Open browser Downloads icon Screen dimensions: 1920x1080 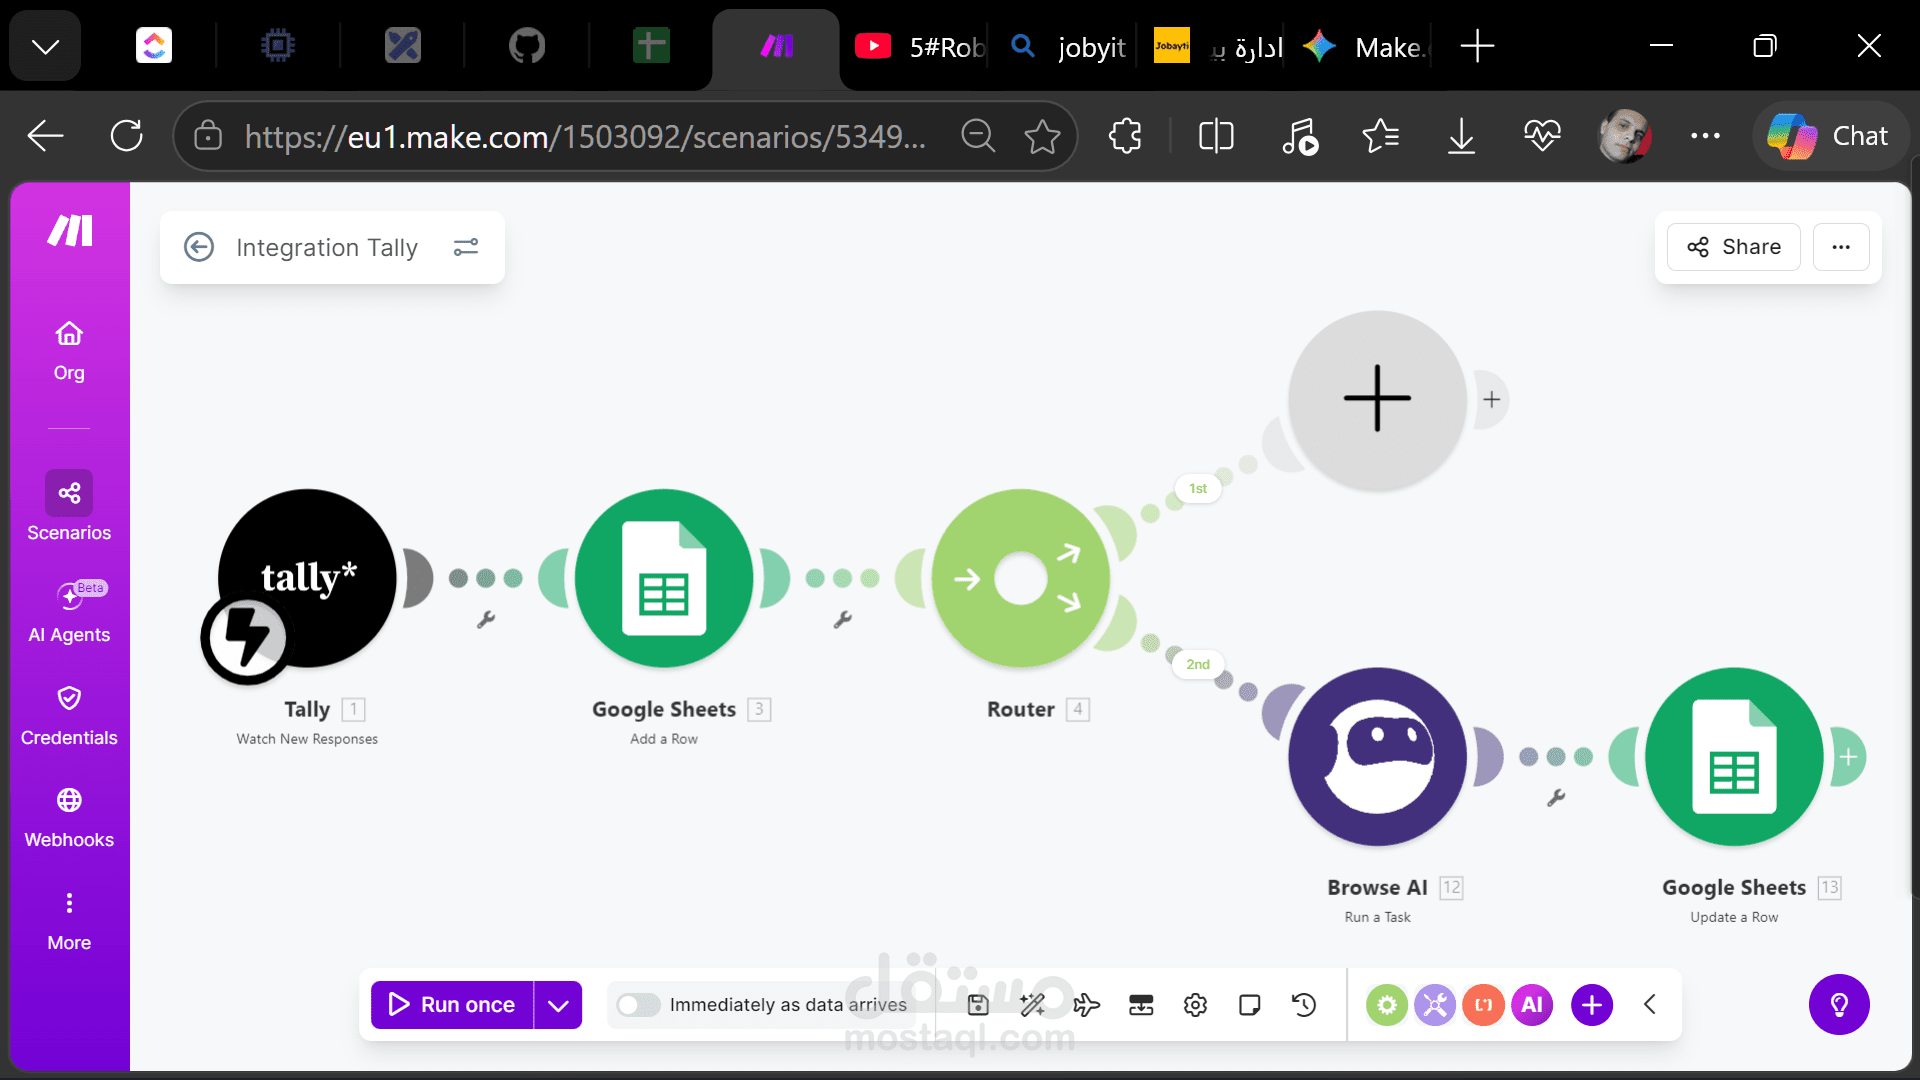[x=1461, y=136]
